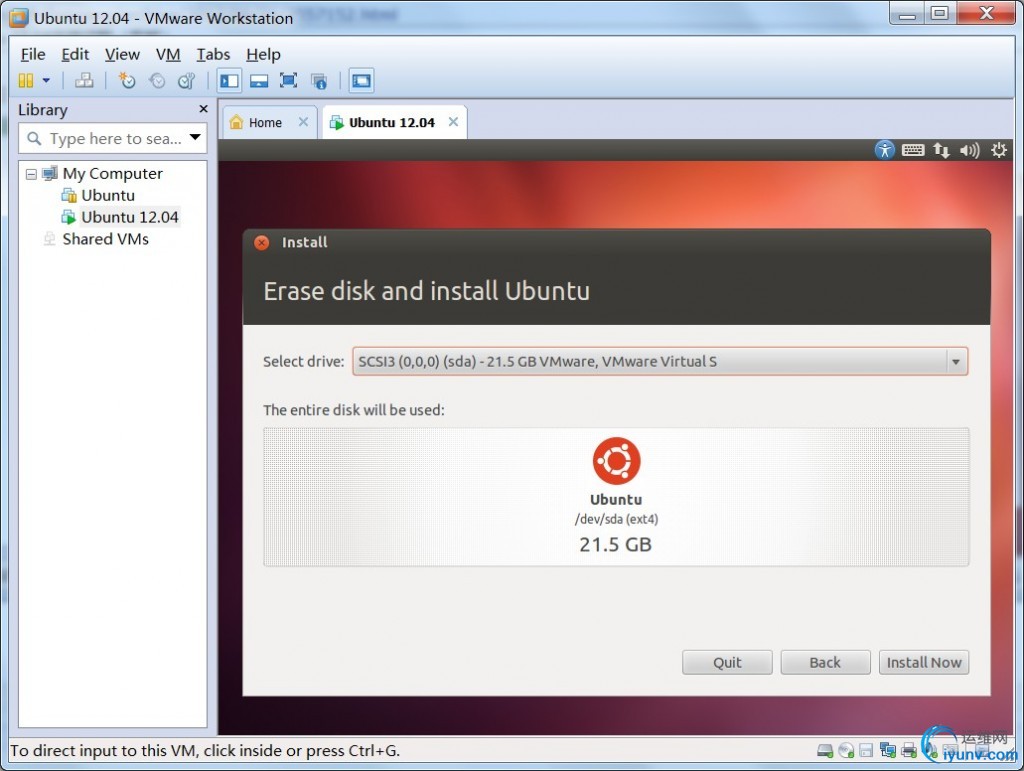Click the '/dev/sda (ext4)' text

(616, 519)
